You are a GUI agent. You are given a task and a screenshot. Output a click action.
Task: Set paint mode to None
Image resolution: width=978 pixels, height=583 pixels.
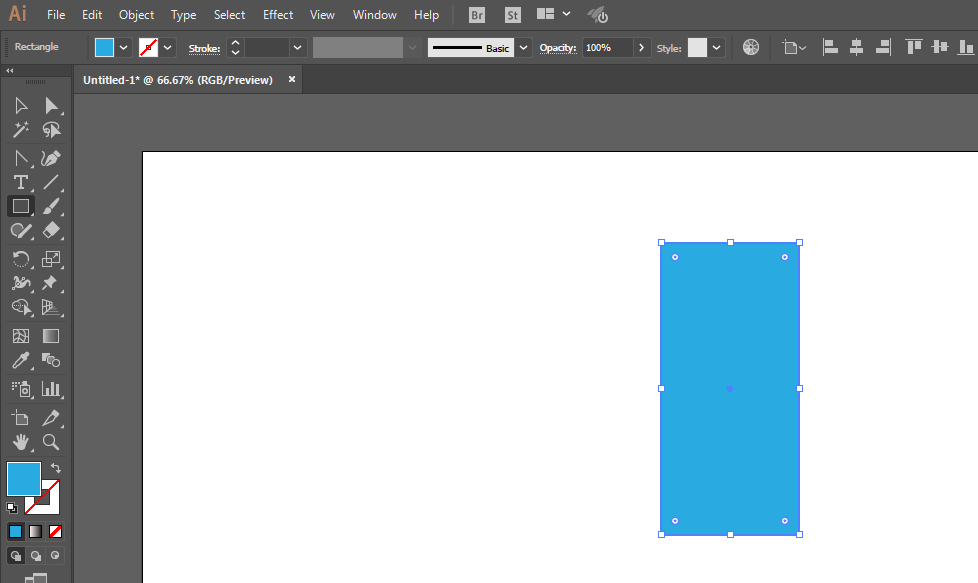[x=56, y=531]
